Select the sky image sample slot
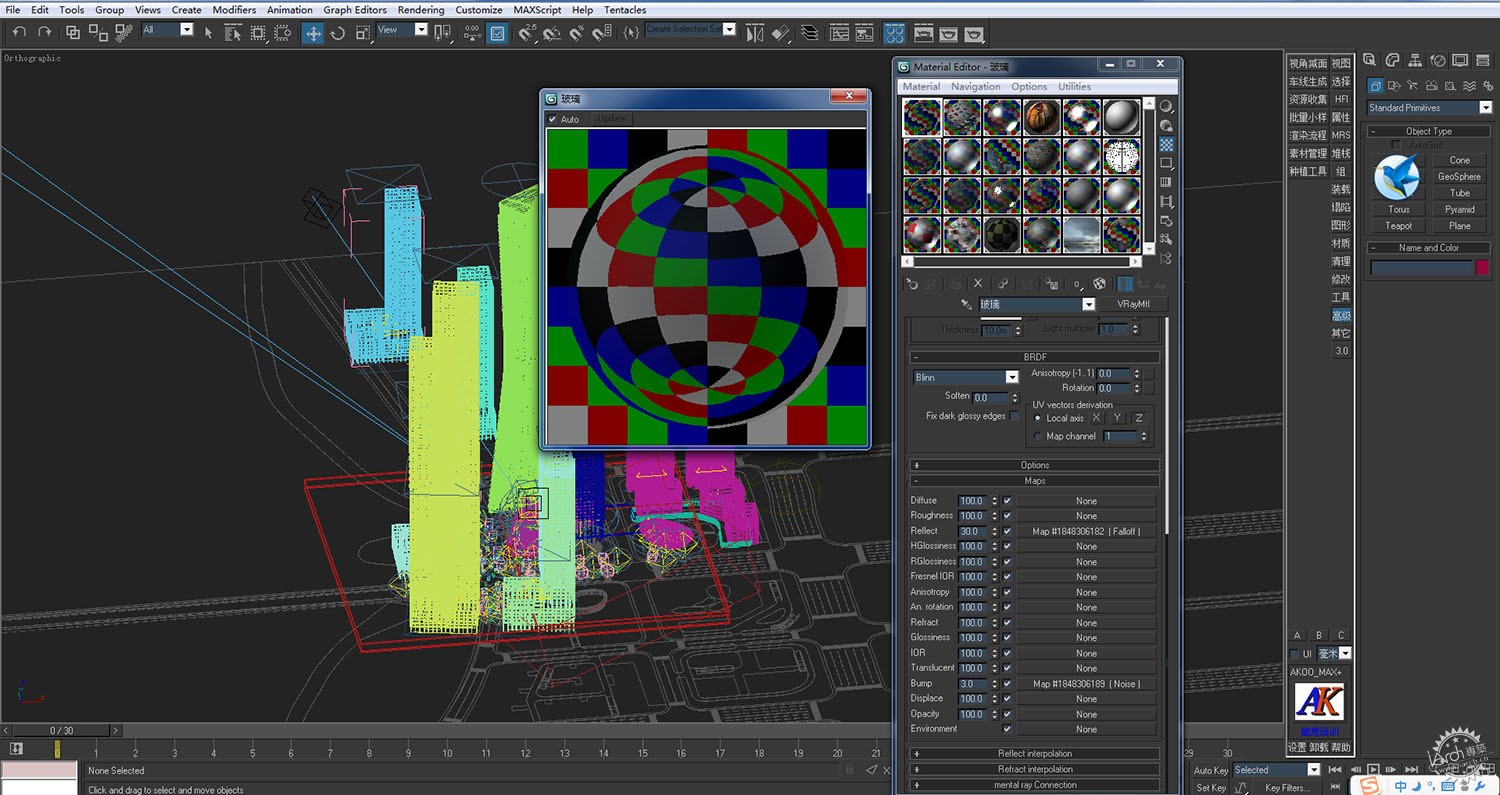Viewport: 1500px width, 795px height. pyautogui.click(x=1082, y=233)
